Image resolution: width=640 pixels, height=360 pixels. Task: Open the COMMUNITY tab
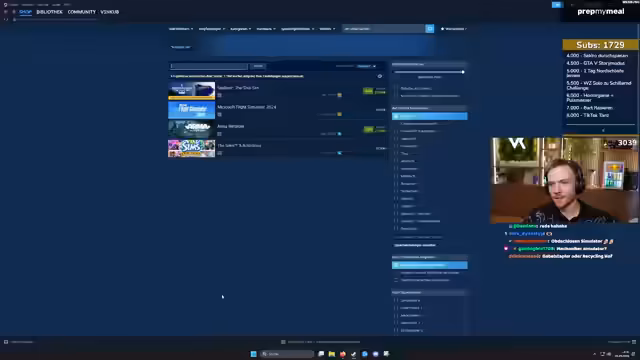tap(82, 12)
